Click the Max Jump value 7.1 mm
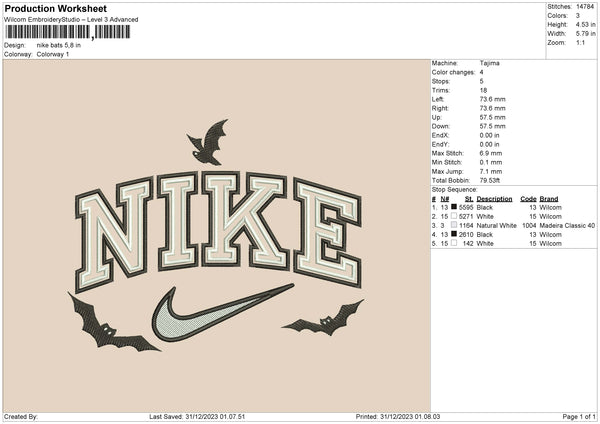Viewport: 600px width, 424px height. pos(491,171)
